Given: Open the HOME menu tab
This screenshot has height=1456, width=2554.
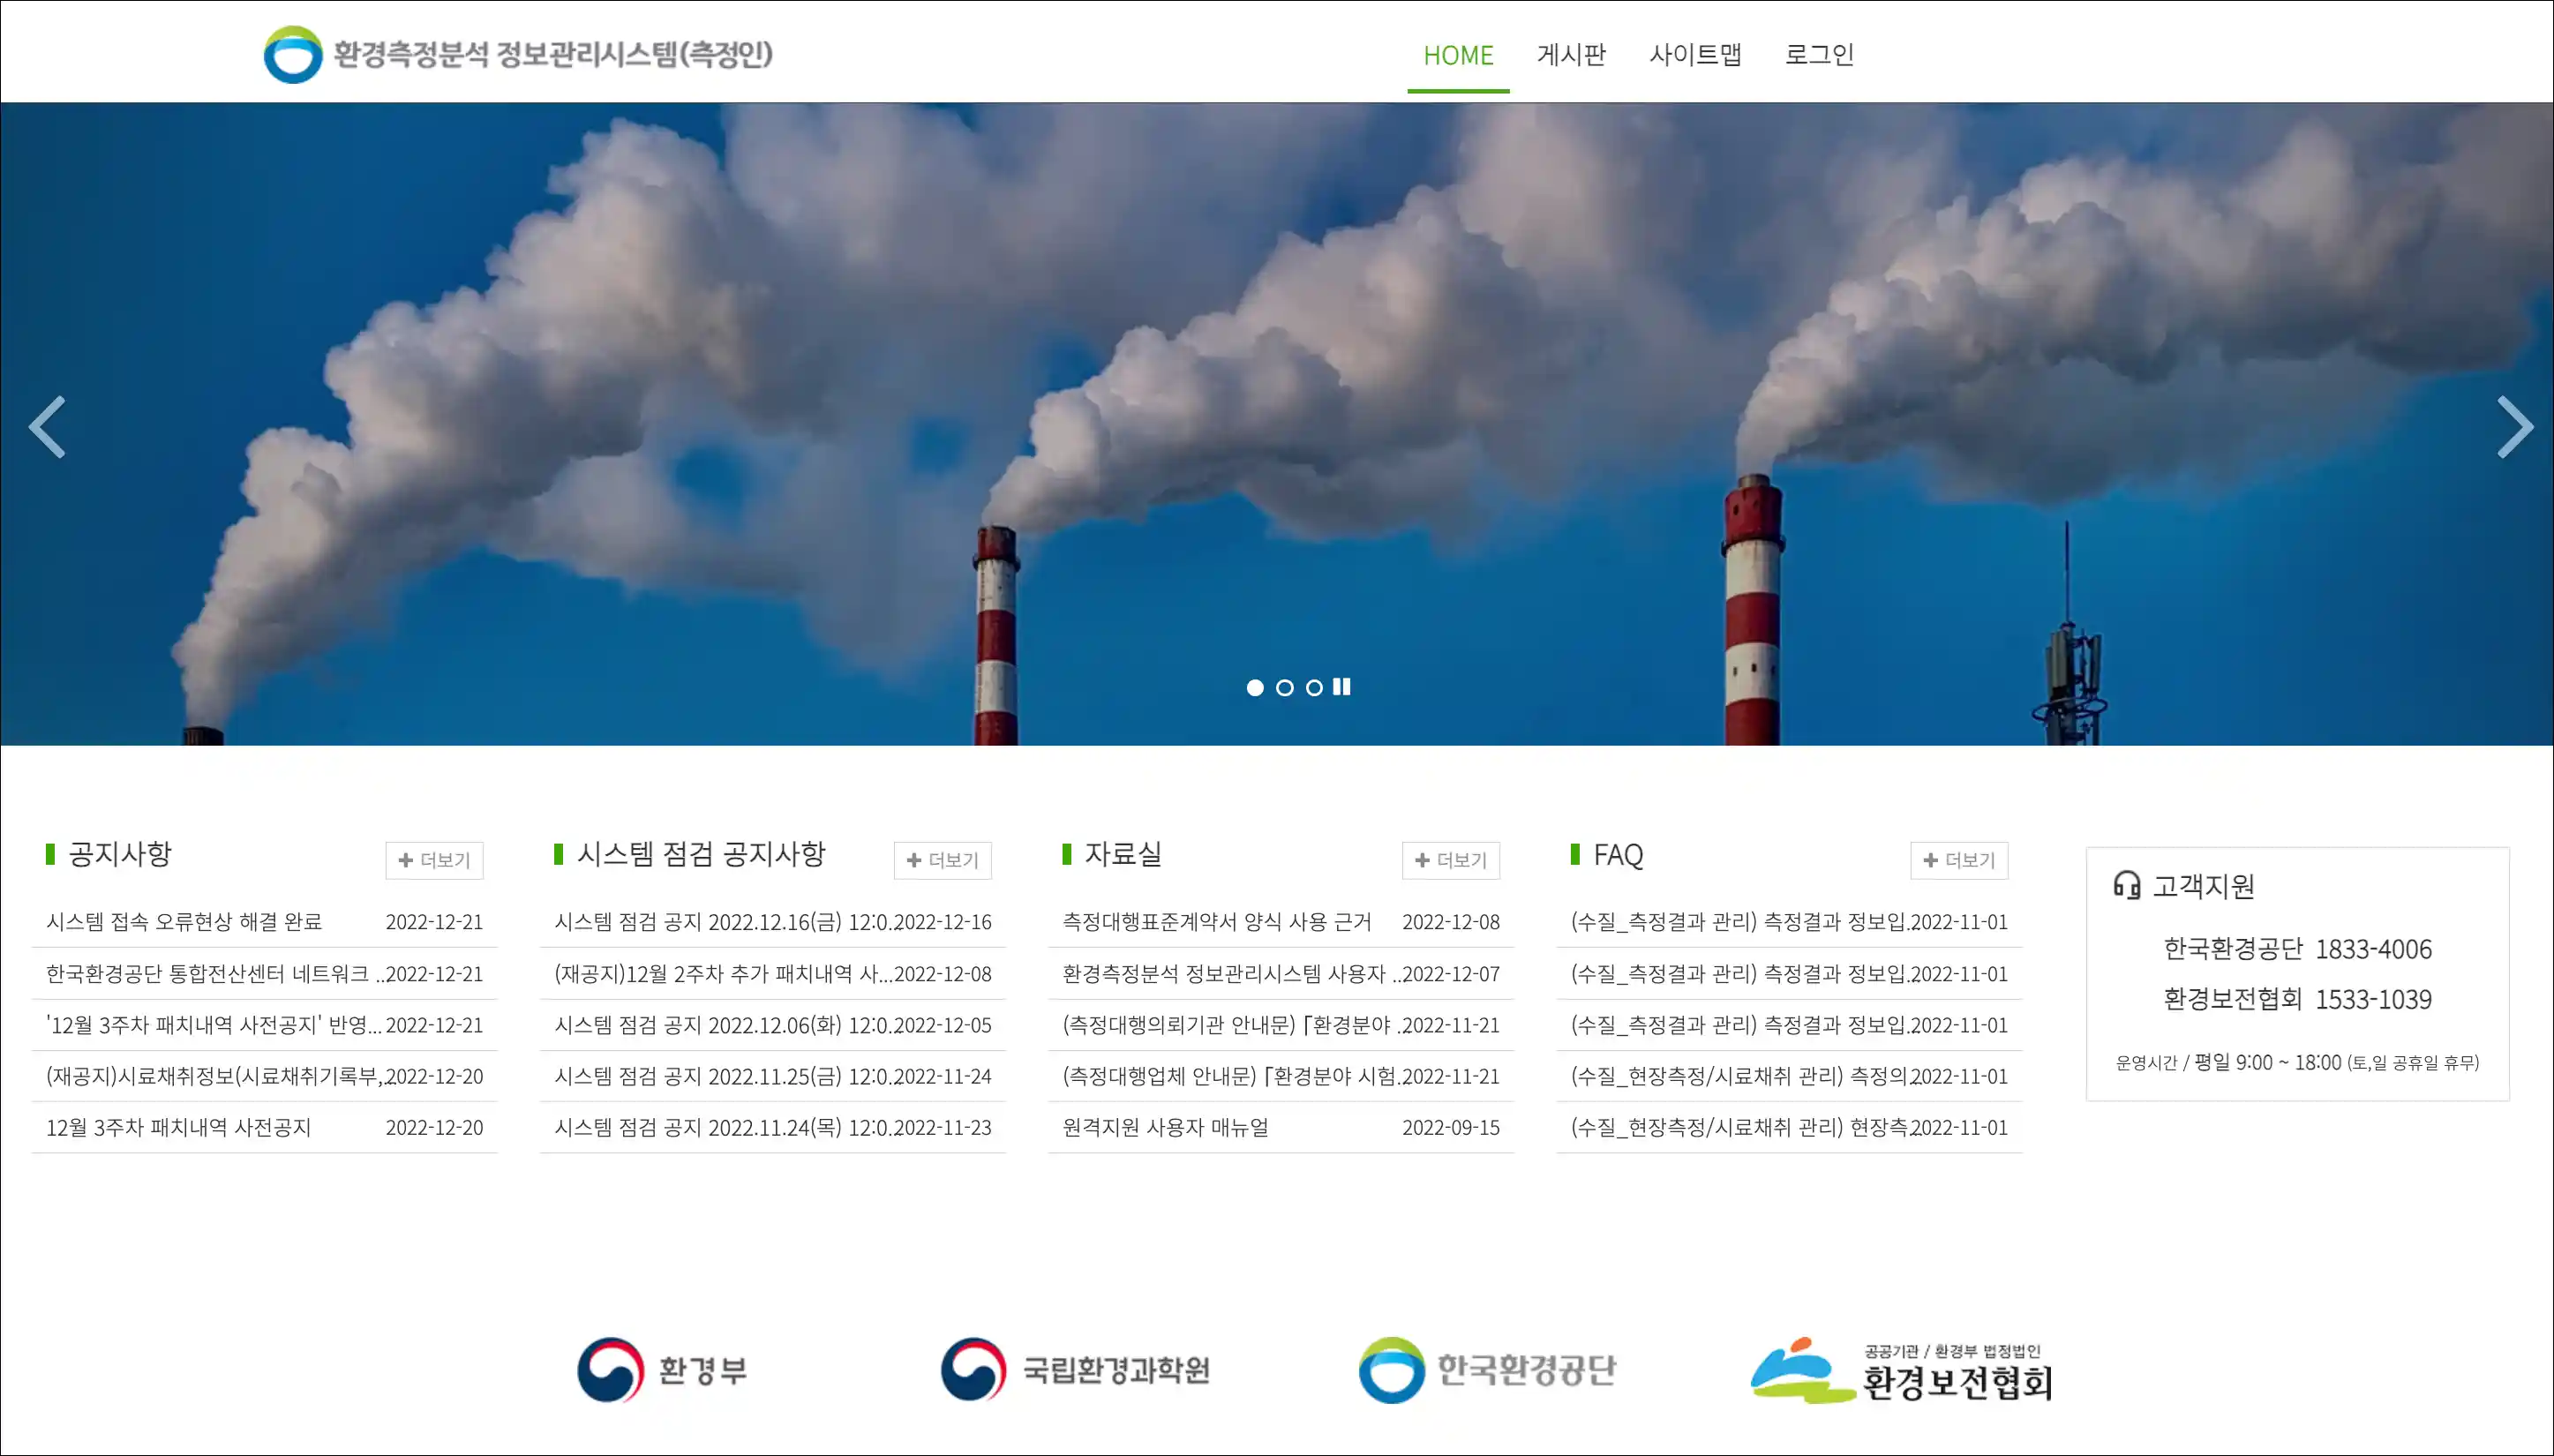Looking at the screenshot, I should pos(1458,55).
